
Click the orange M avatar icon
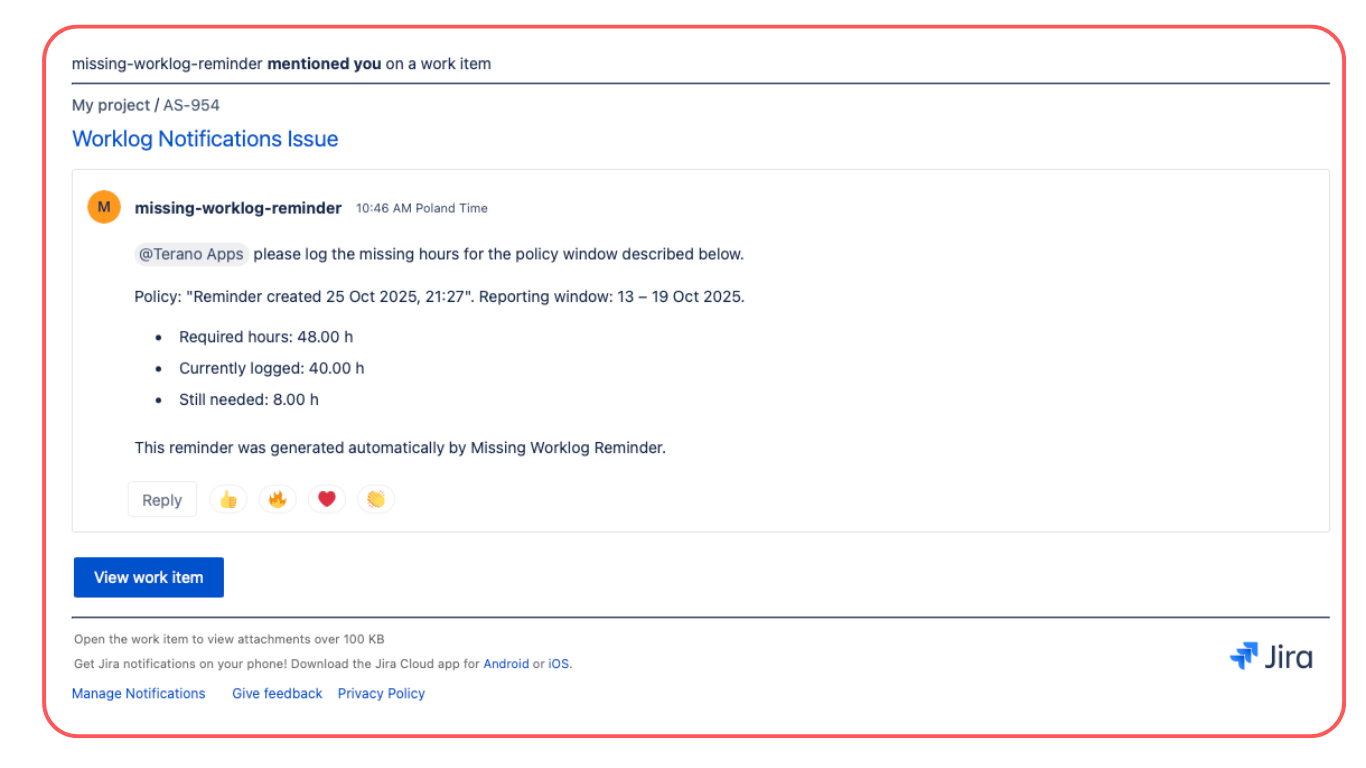104,207
